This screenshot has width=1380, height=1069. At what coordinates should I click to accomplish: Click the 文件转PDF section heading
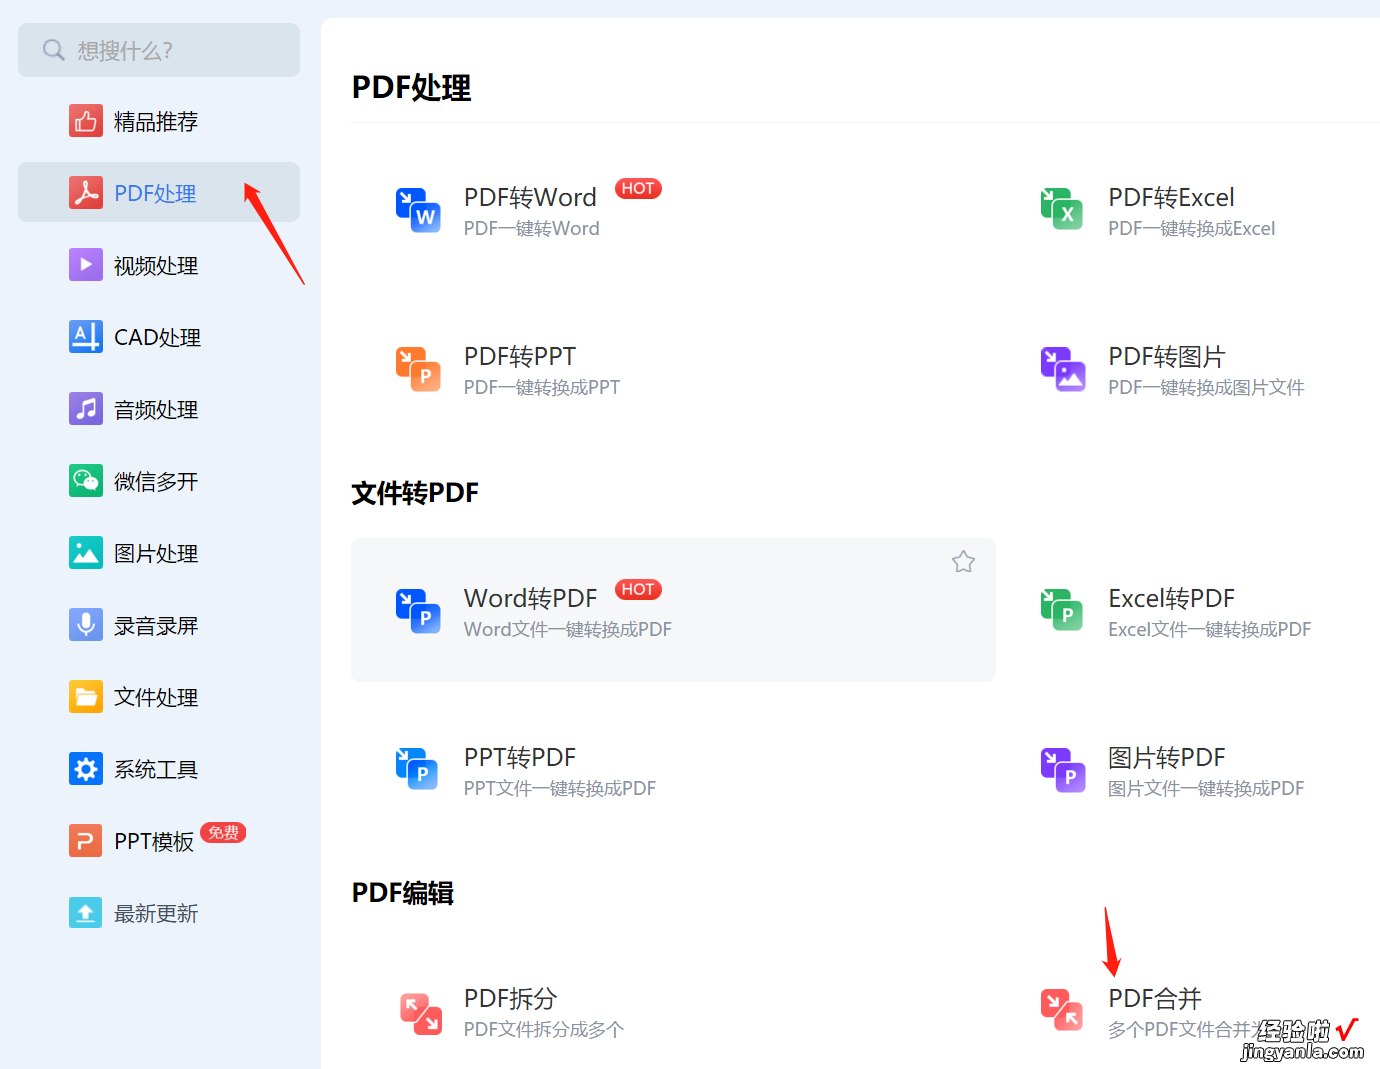pyautogui.click(x=415, y=492)
